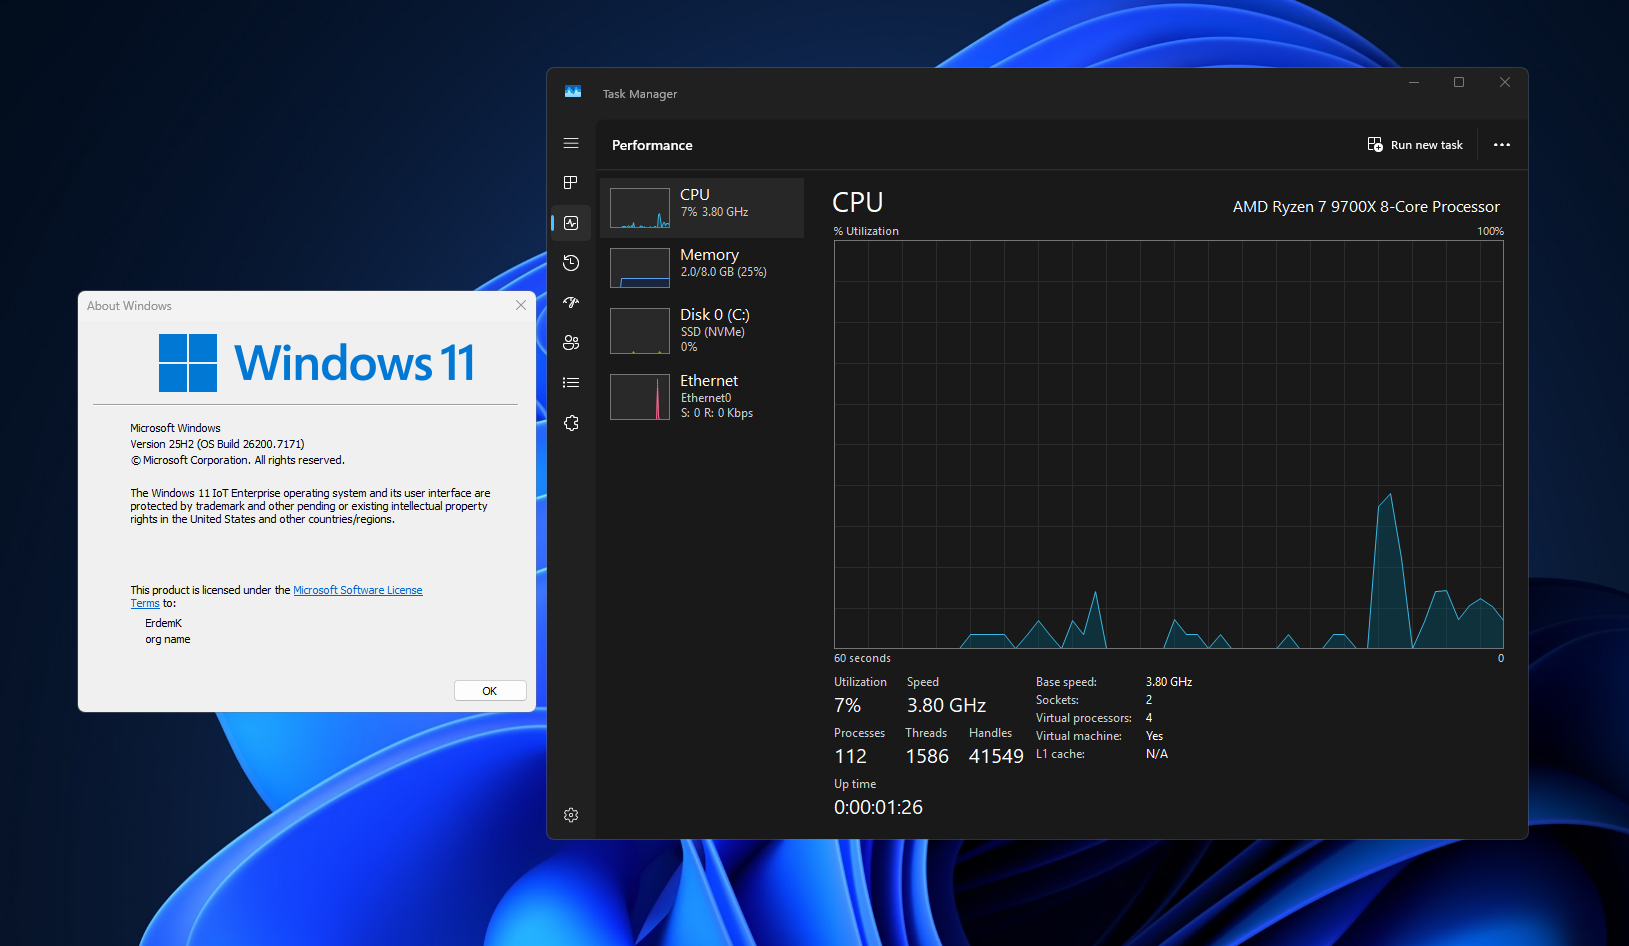The width and height of the screenshot is (1629, 946).
Task: Open Task Manager settings gear icon
Action: pos(571,815)
